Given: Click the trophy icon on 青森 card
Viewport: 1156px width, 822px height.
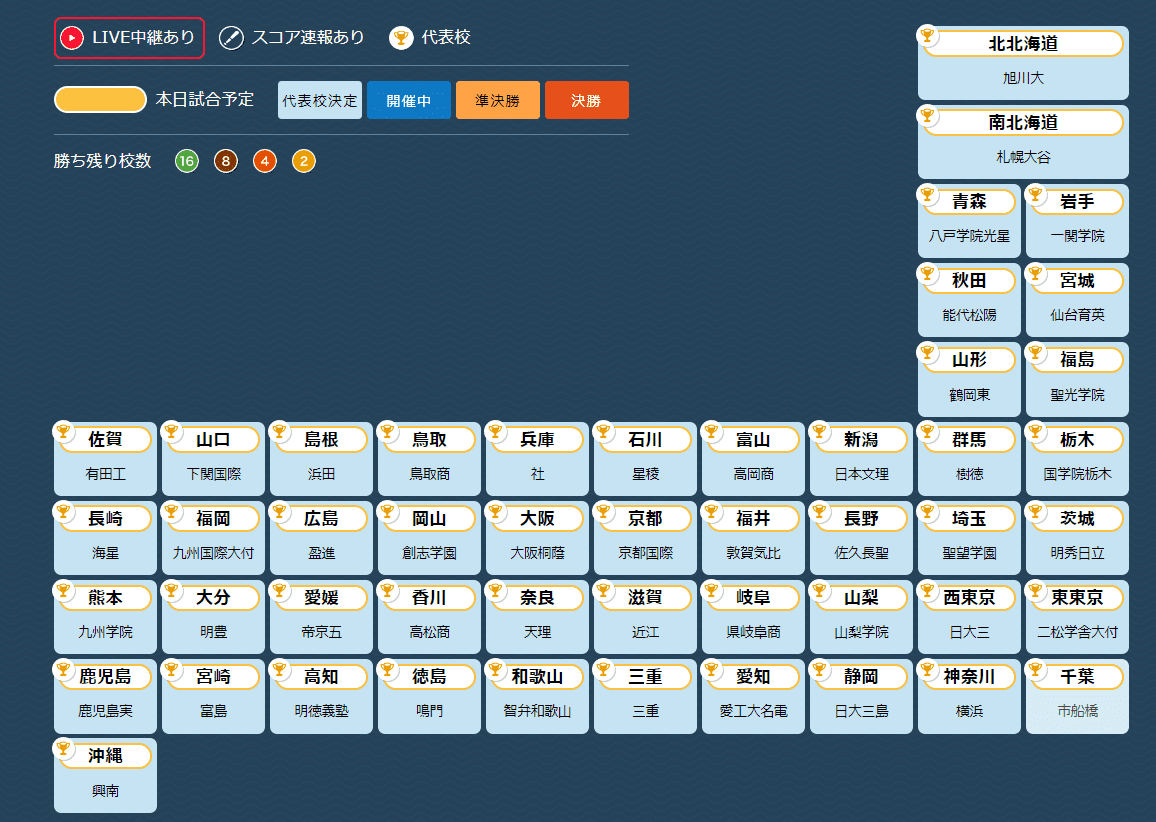Looking at the screenshot, I should tap(927, 193).
